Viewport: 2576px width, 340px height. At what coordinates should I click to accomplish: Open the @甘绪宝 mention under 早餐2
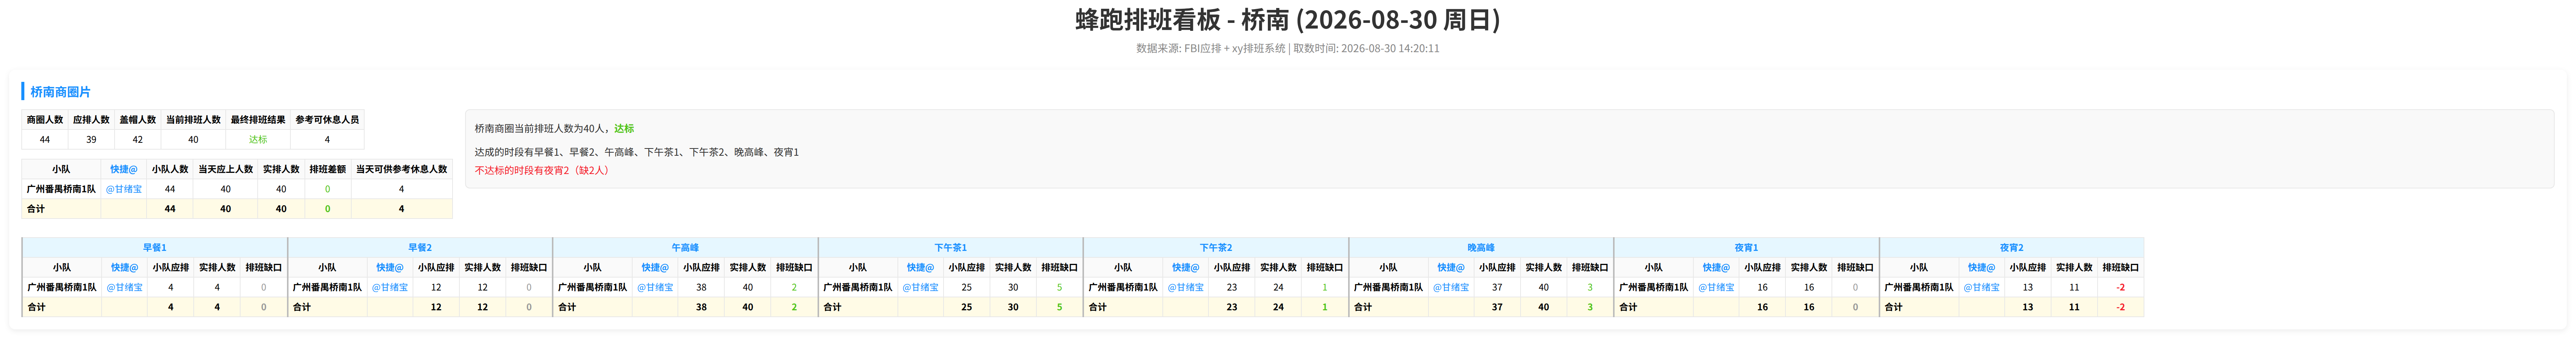[390, 287]
